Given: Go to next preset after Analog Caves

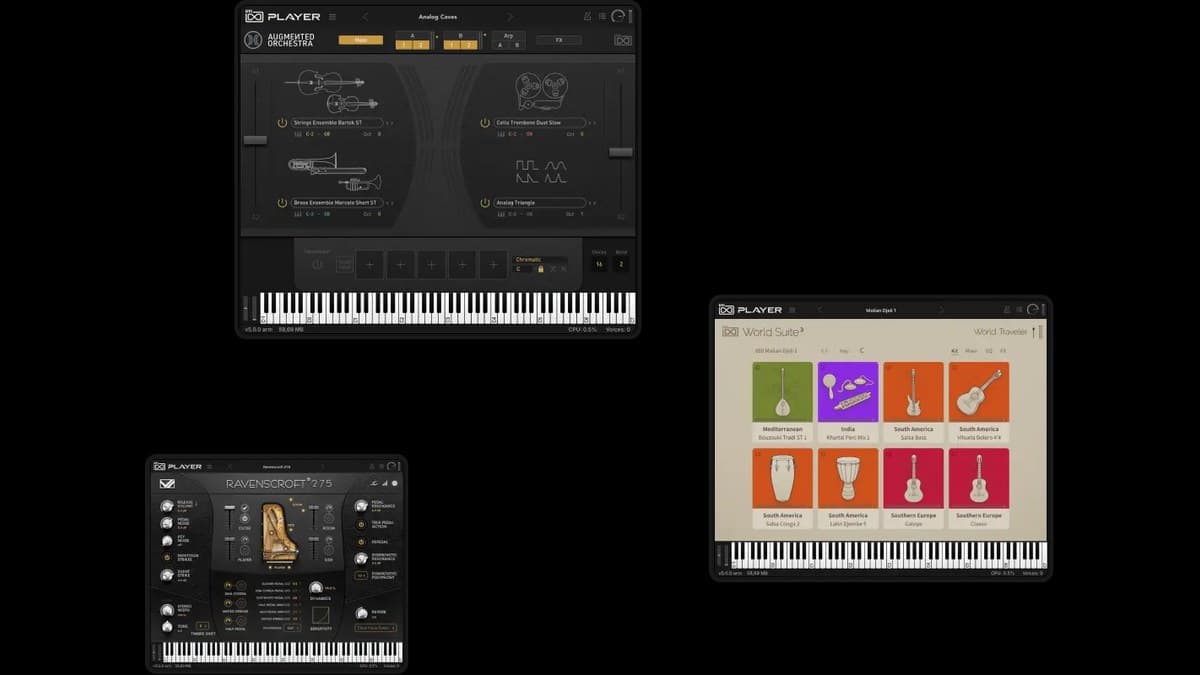Looking at the screenshot, I should pyautogui.click(x=510, y=17).
